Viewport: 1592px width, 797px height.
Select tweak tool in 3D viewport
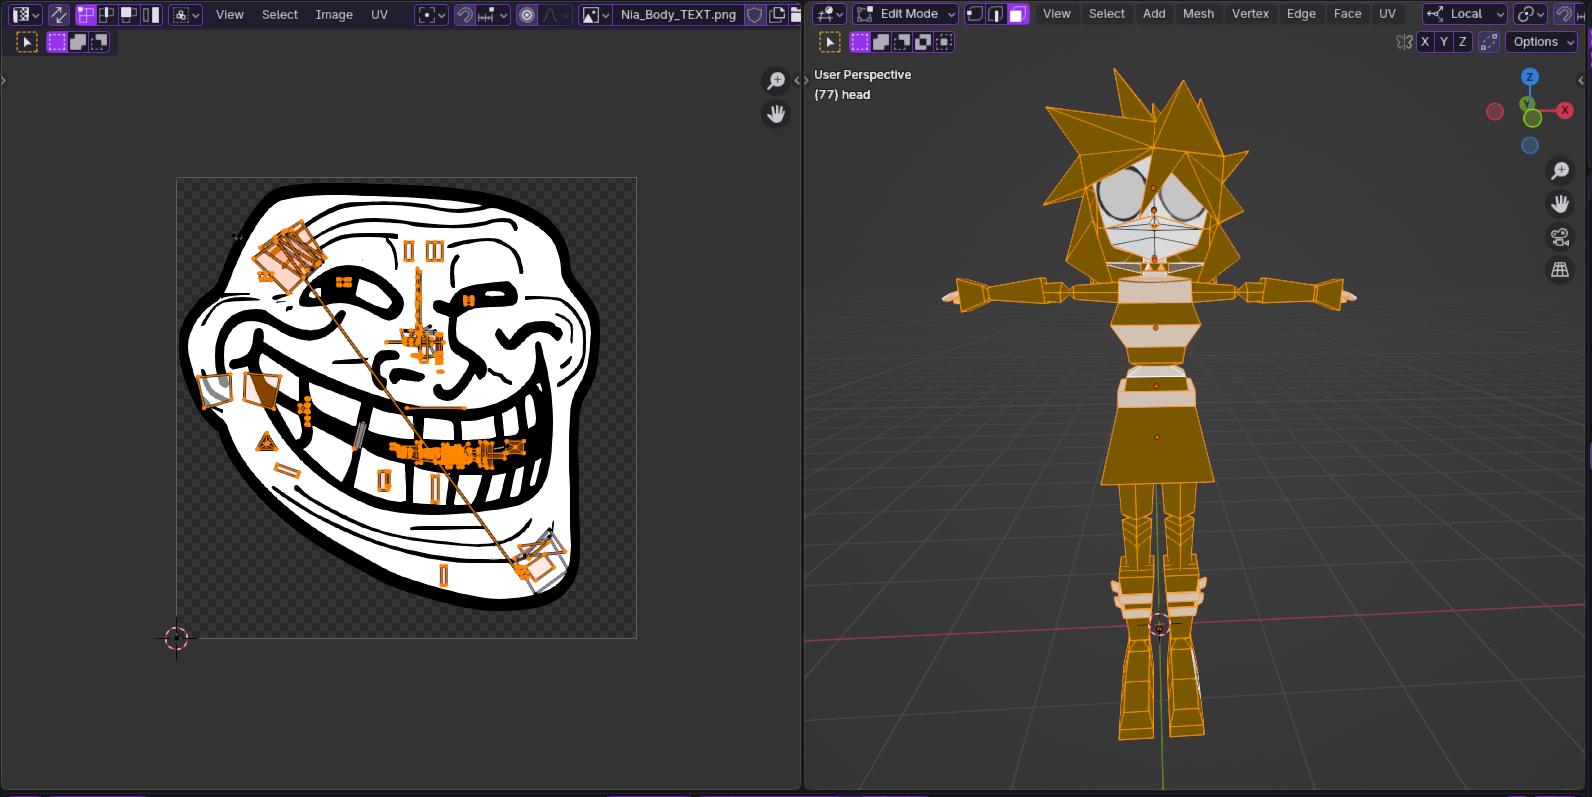pyautogui.click(x=830, y=42)
